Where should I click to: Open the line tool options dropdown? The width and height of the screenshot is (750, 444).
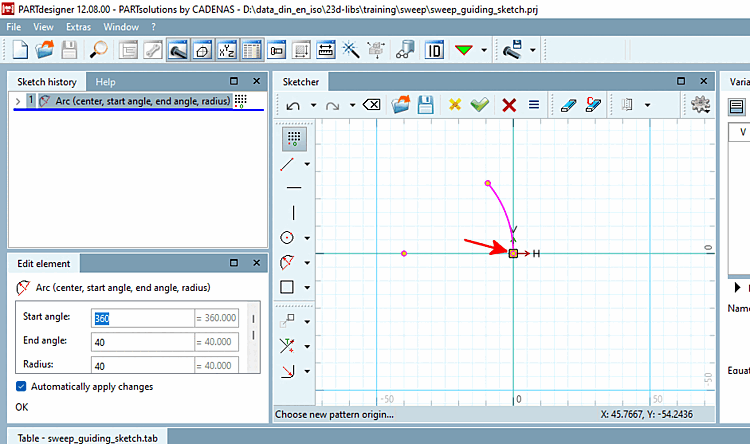307,164
